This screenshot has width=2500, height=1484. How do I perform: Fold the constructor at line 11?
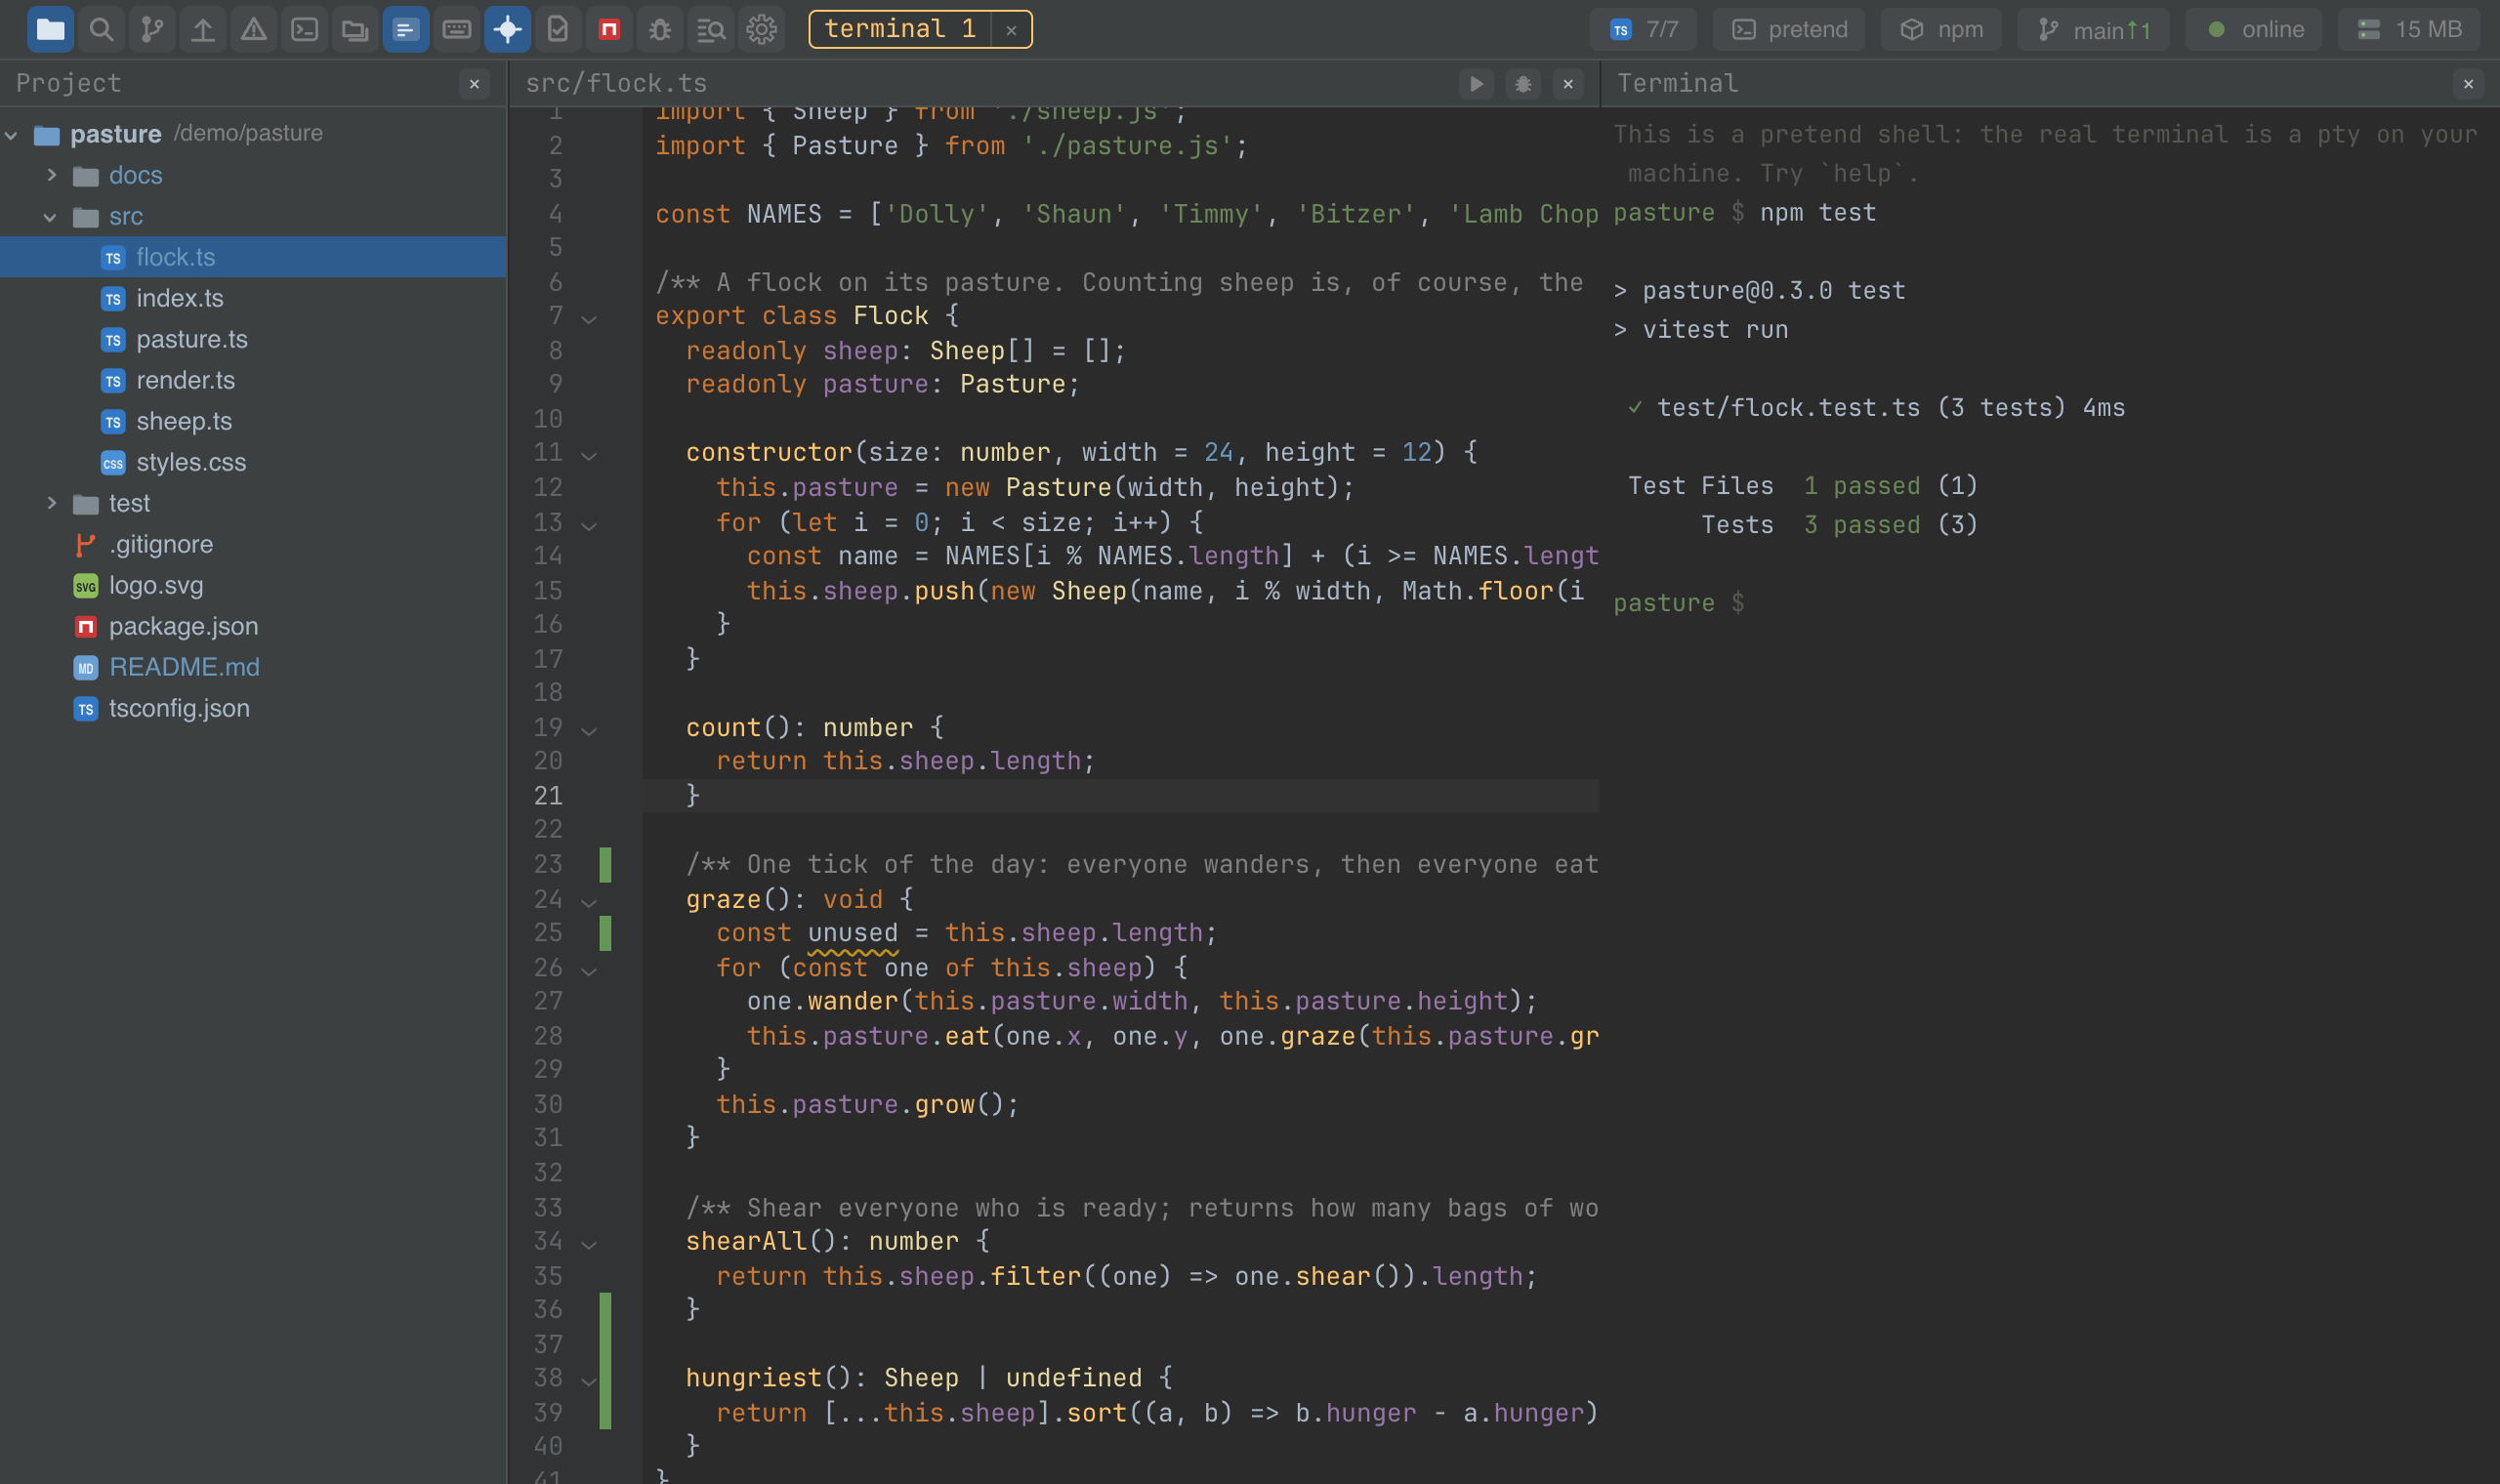coord(589,455)
